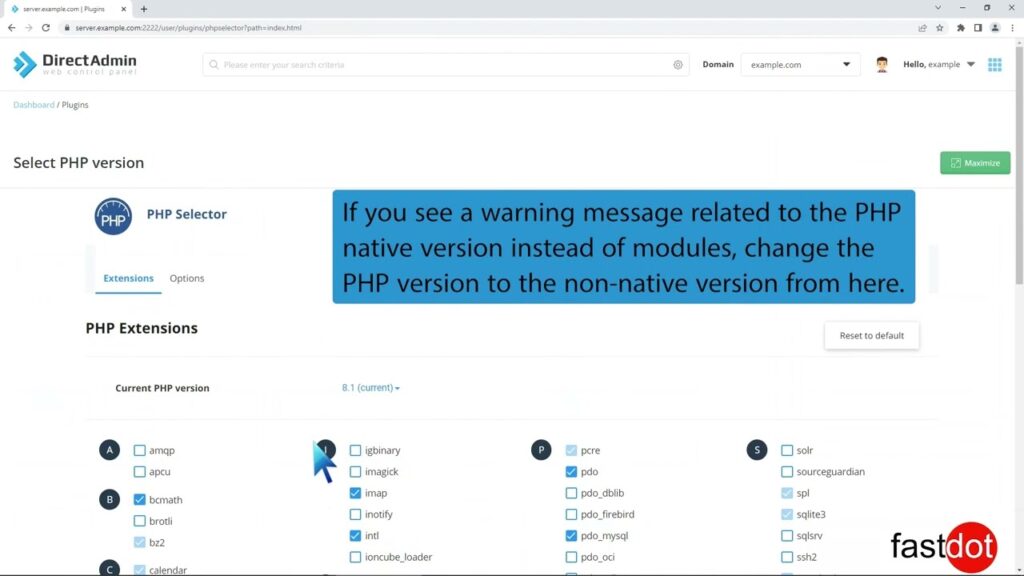Screen dimensions: 1024x576
Task: Click the search settings gear icon
Action: 677,65
